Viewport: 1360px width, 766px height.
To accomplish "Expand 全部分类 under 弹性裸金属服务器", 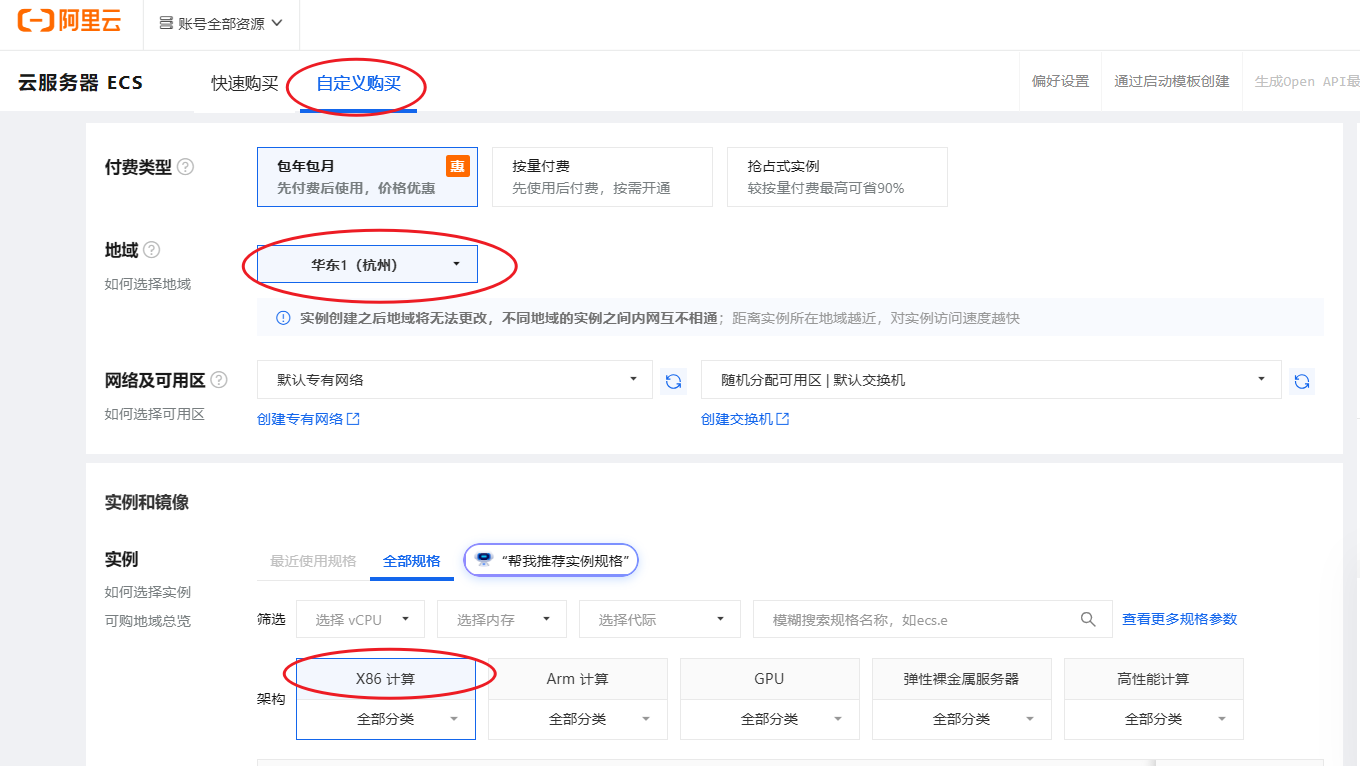I will [x=962, y=719].
